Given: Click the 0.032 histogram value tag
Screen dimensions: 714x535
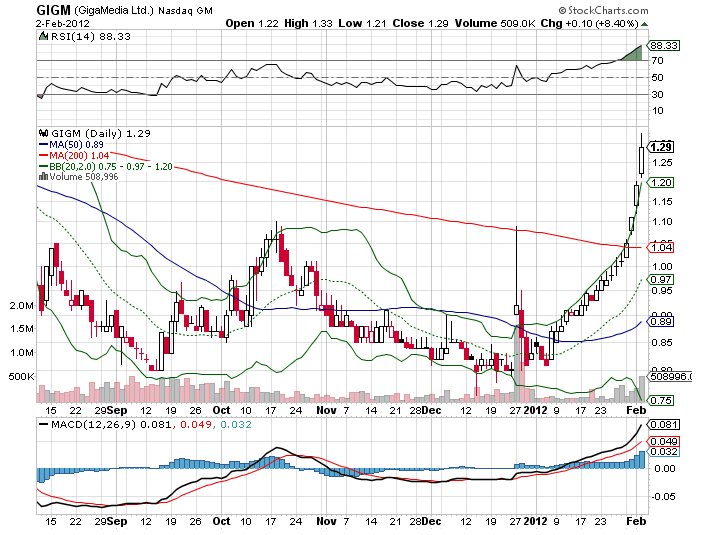Looking at the screenshot, I should (663, 452).
